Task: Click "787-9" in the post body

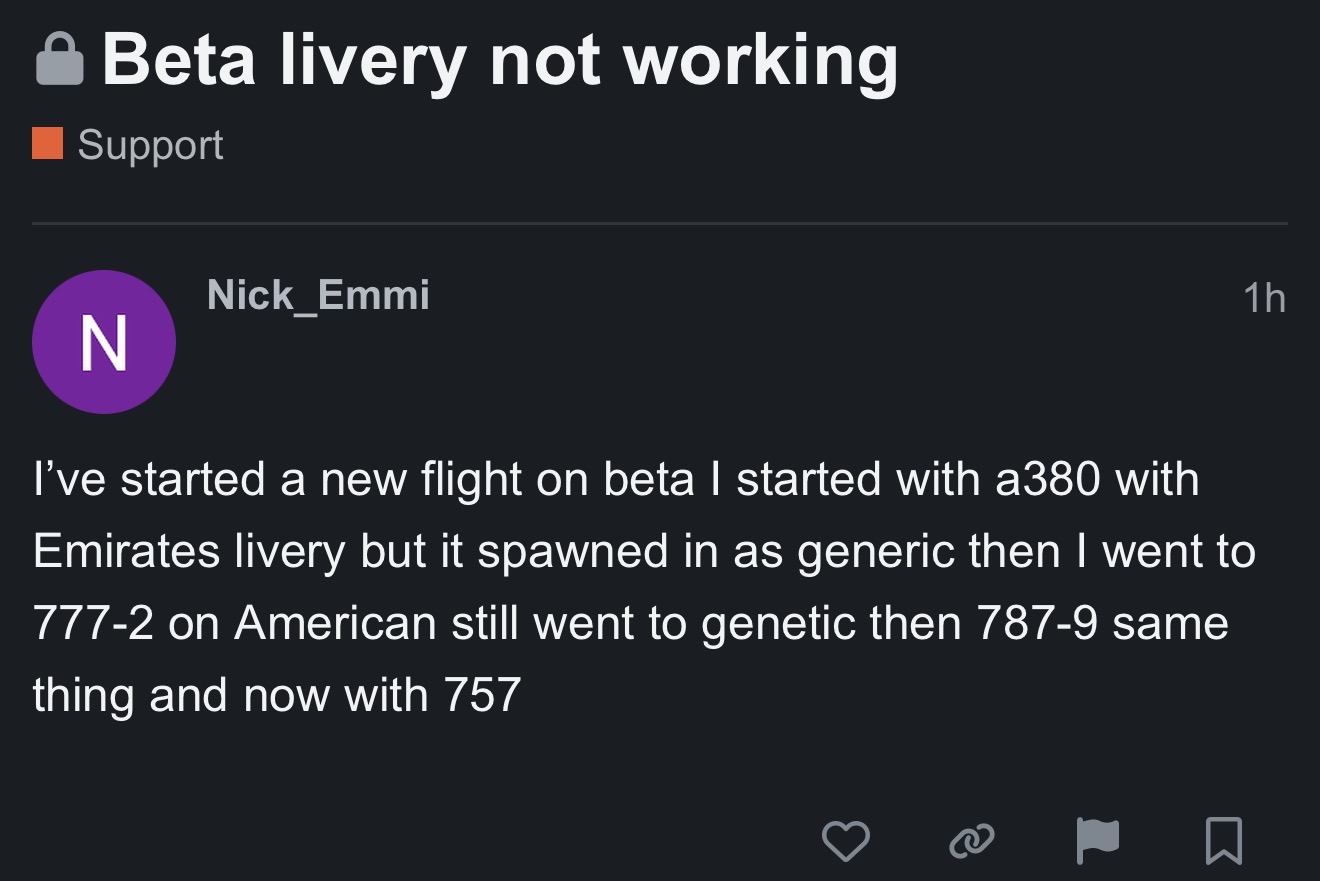Action: 1037,623
